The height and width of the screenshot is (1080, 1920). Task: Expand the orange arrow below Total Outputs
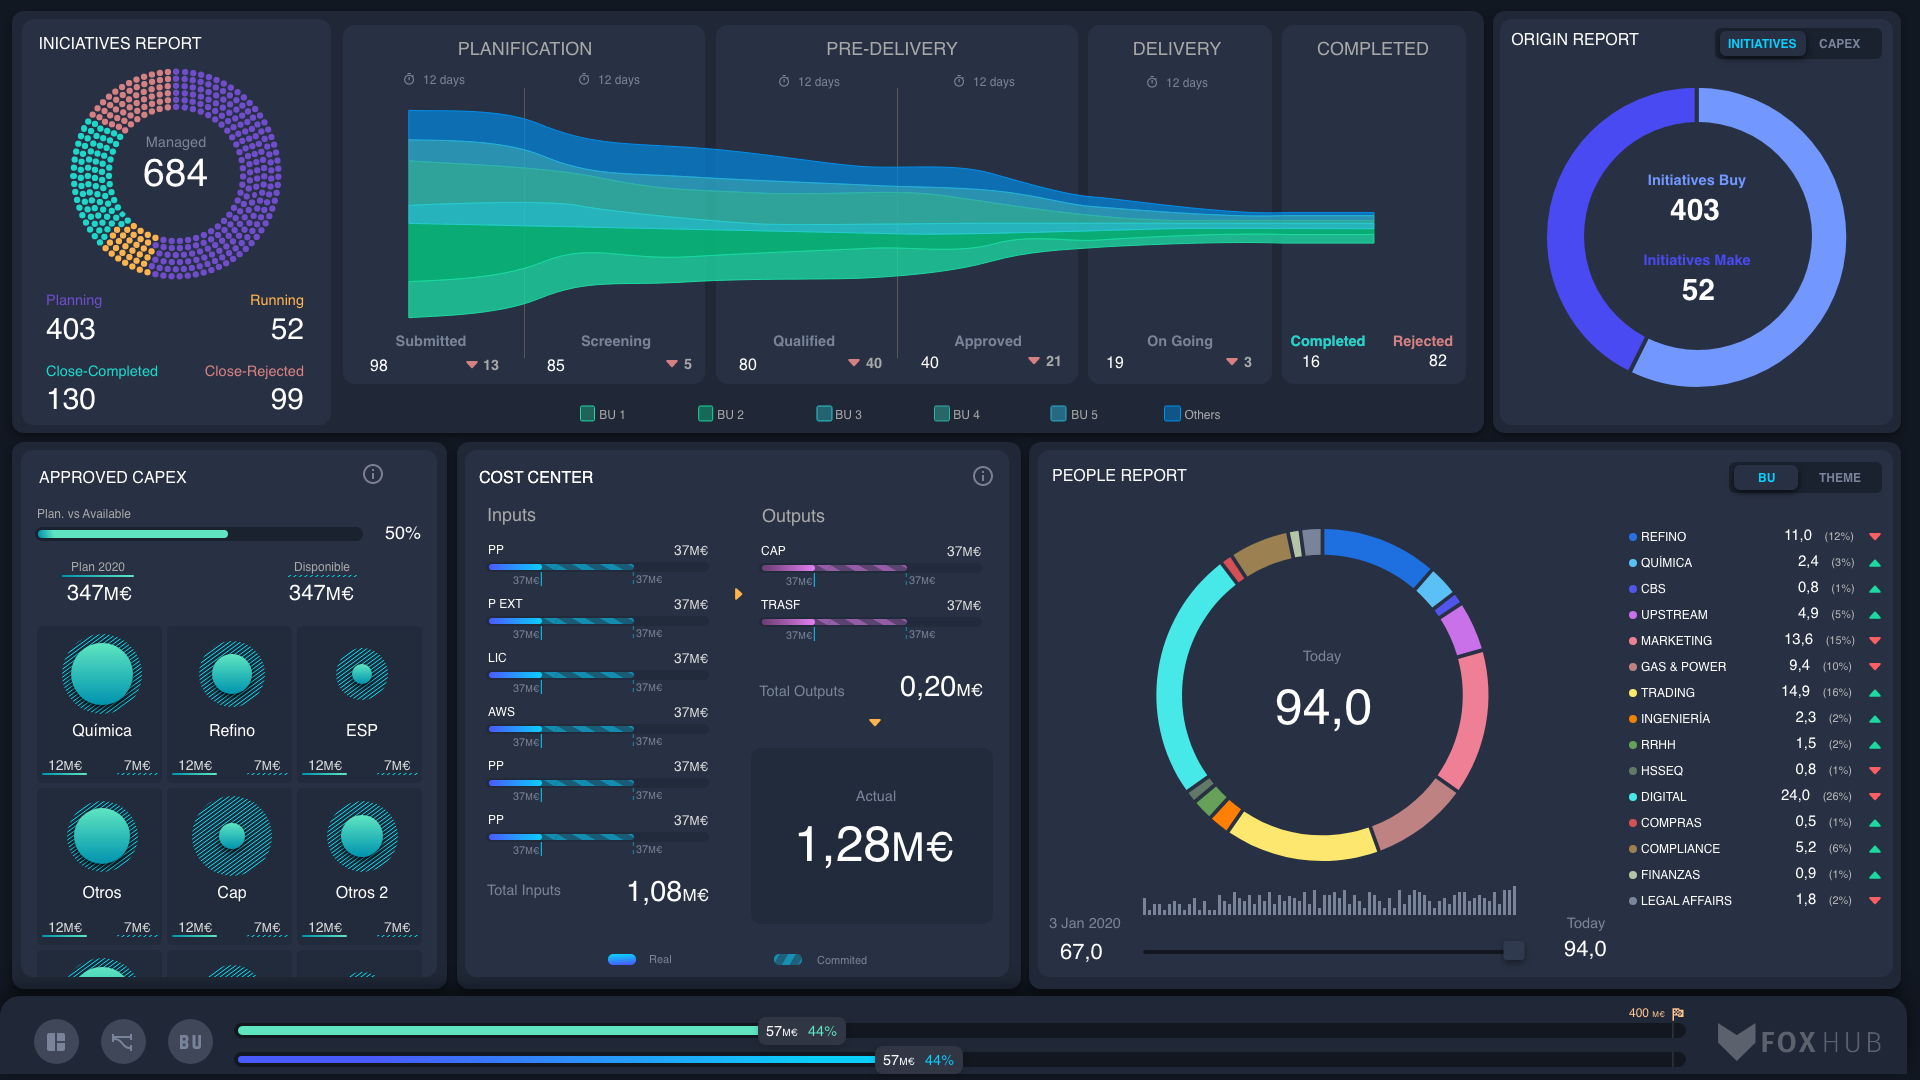point(875,722)
